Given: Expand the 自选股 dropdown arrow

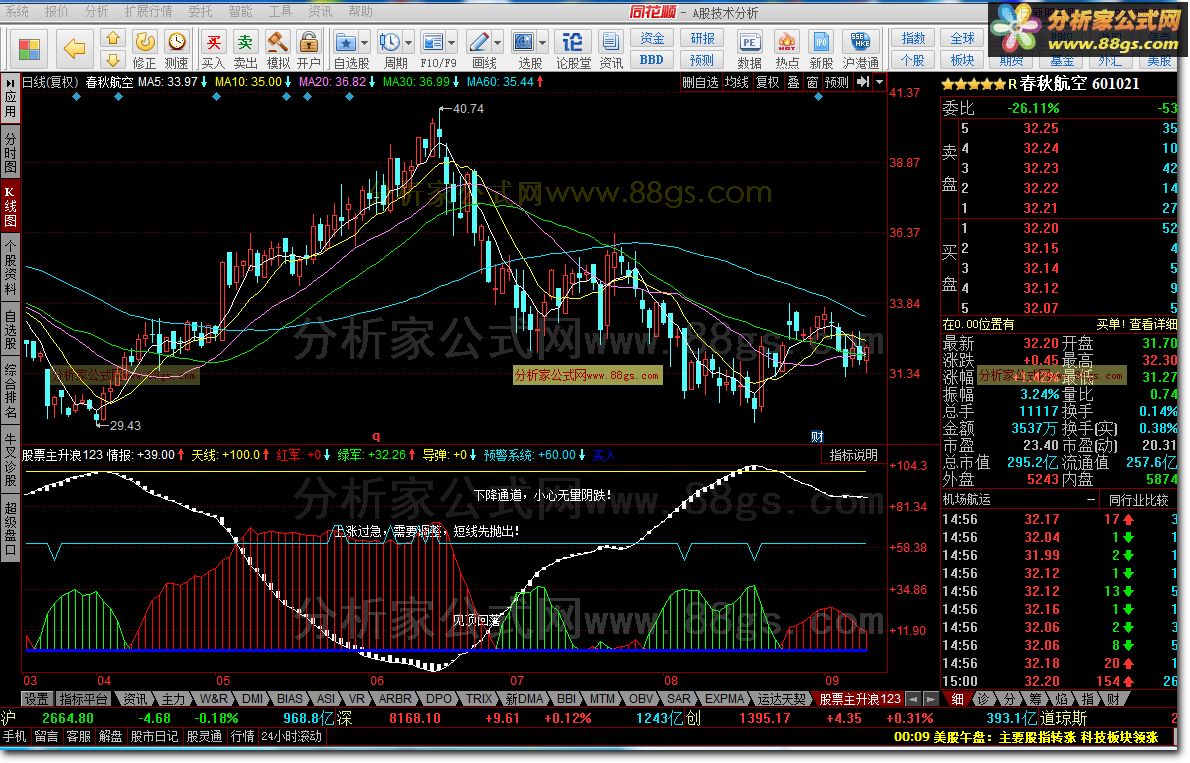Looking at the screenshot, I should pos(364,43).
